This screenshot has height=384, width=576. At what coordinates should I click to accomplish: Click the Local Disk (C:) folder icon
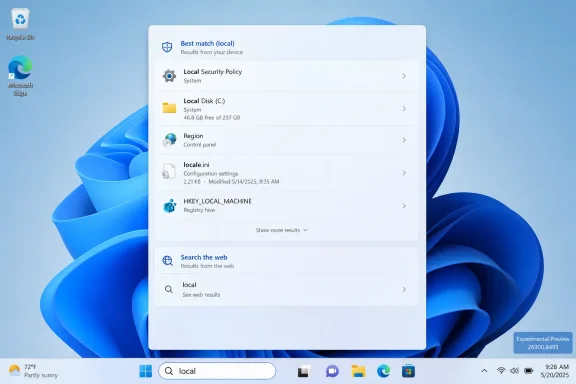click(169, 108)
